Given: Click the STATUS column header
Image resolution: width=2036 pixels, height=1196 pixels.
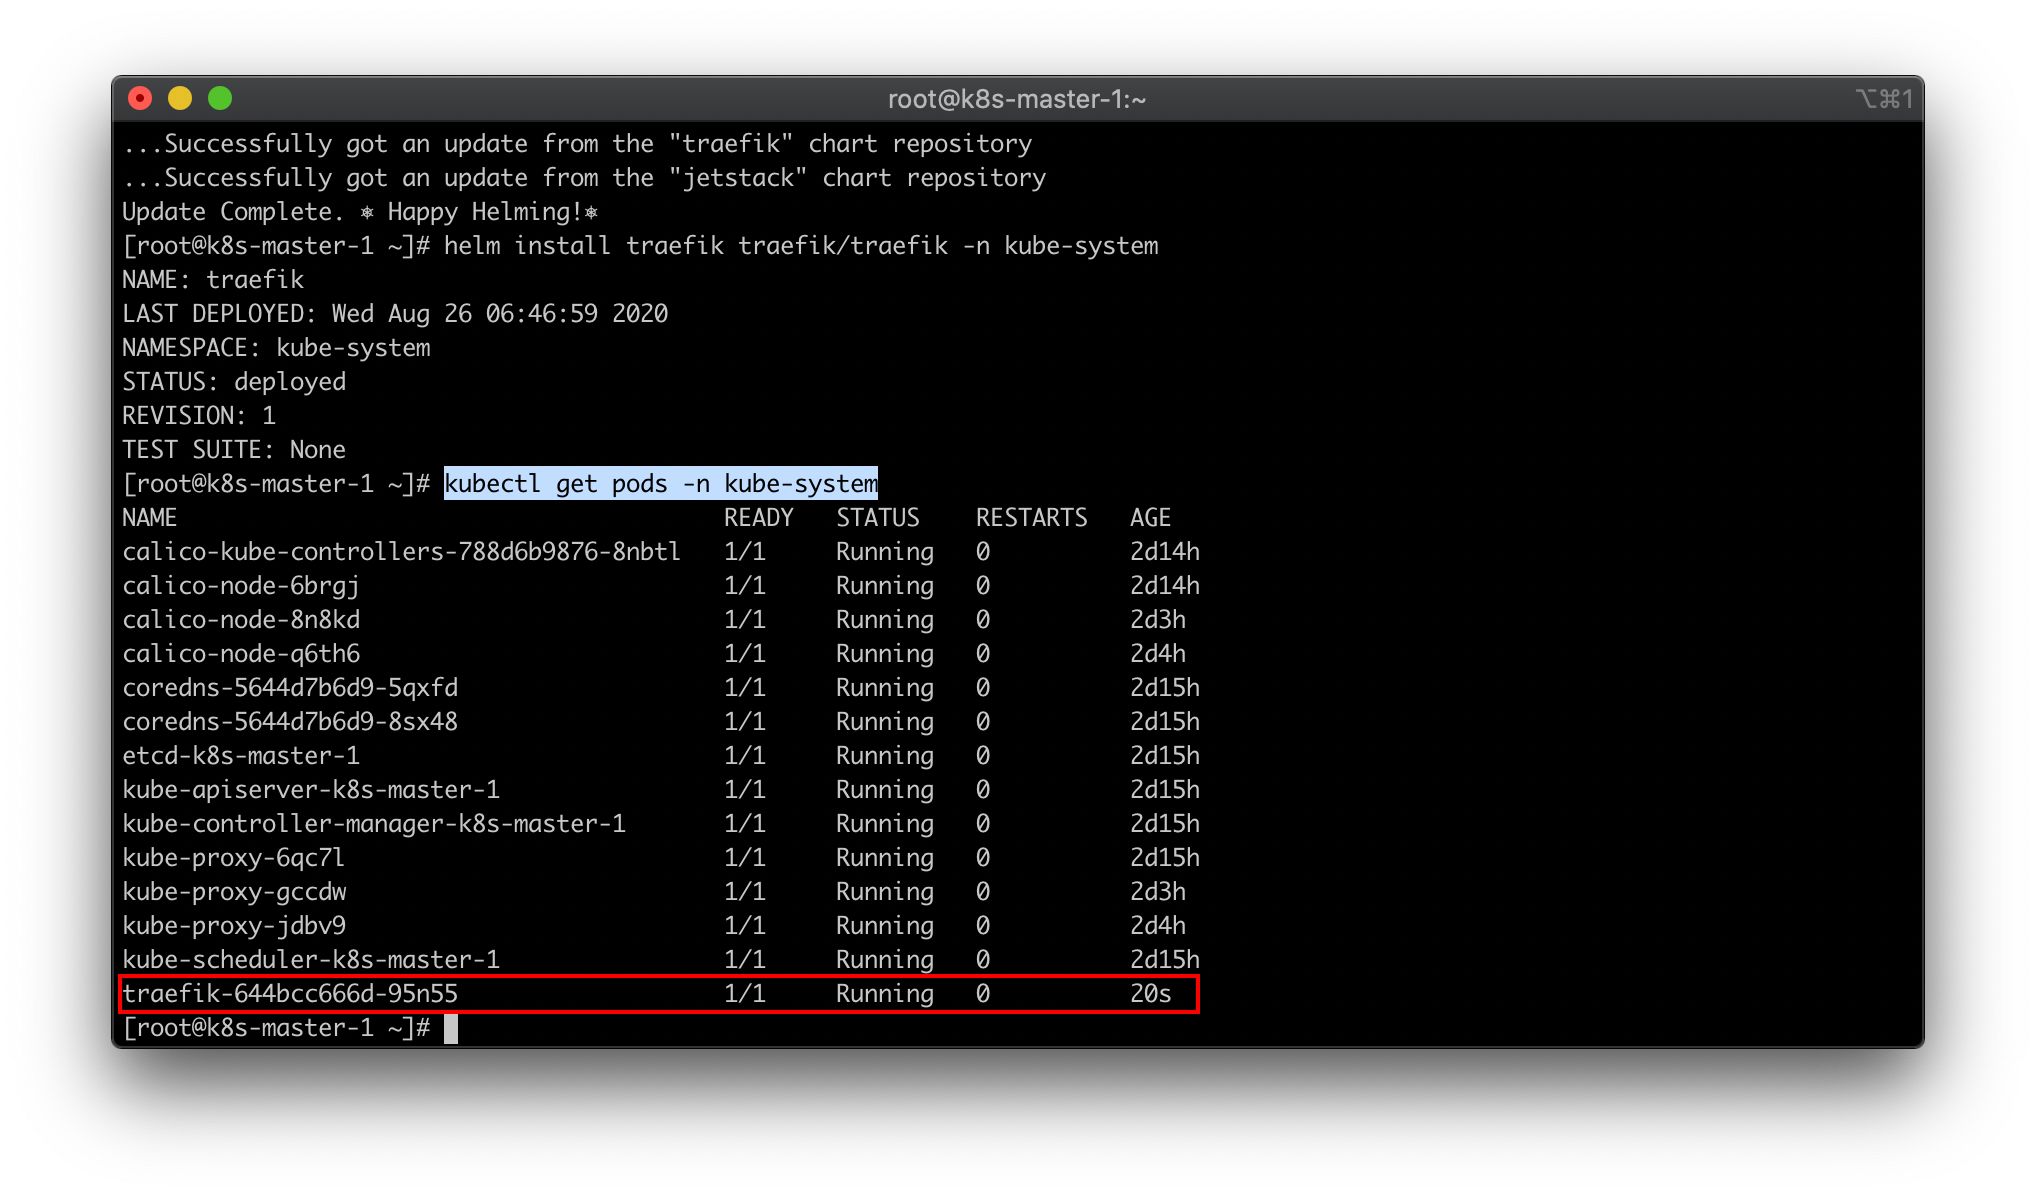Looking at the screenshot, I should [x=877, y=518].
